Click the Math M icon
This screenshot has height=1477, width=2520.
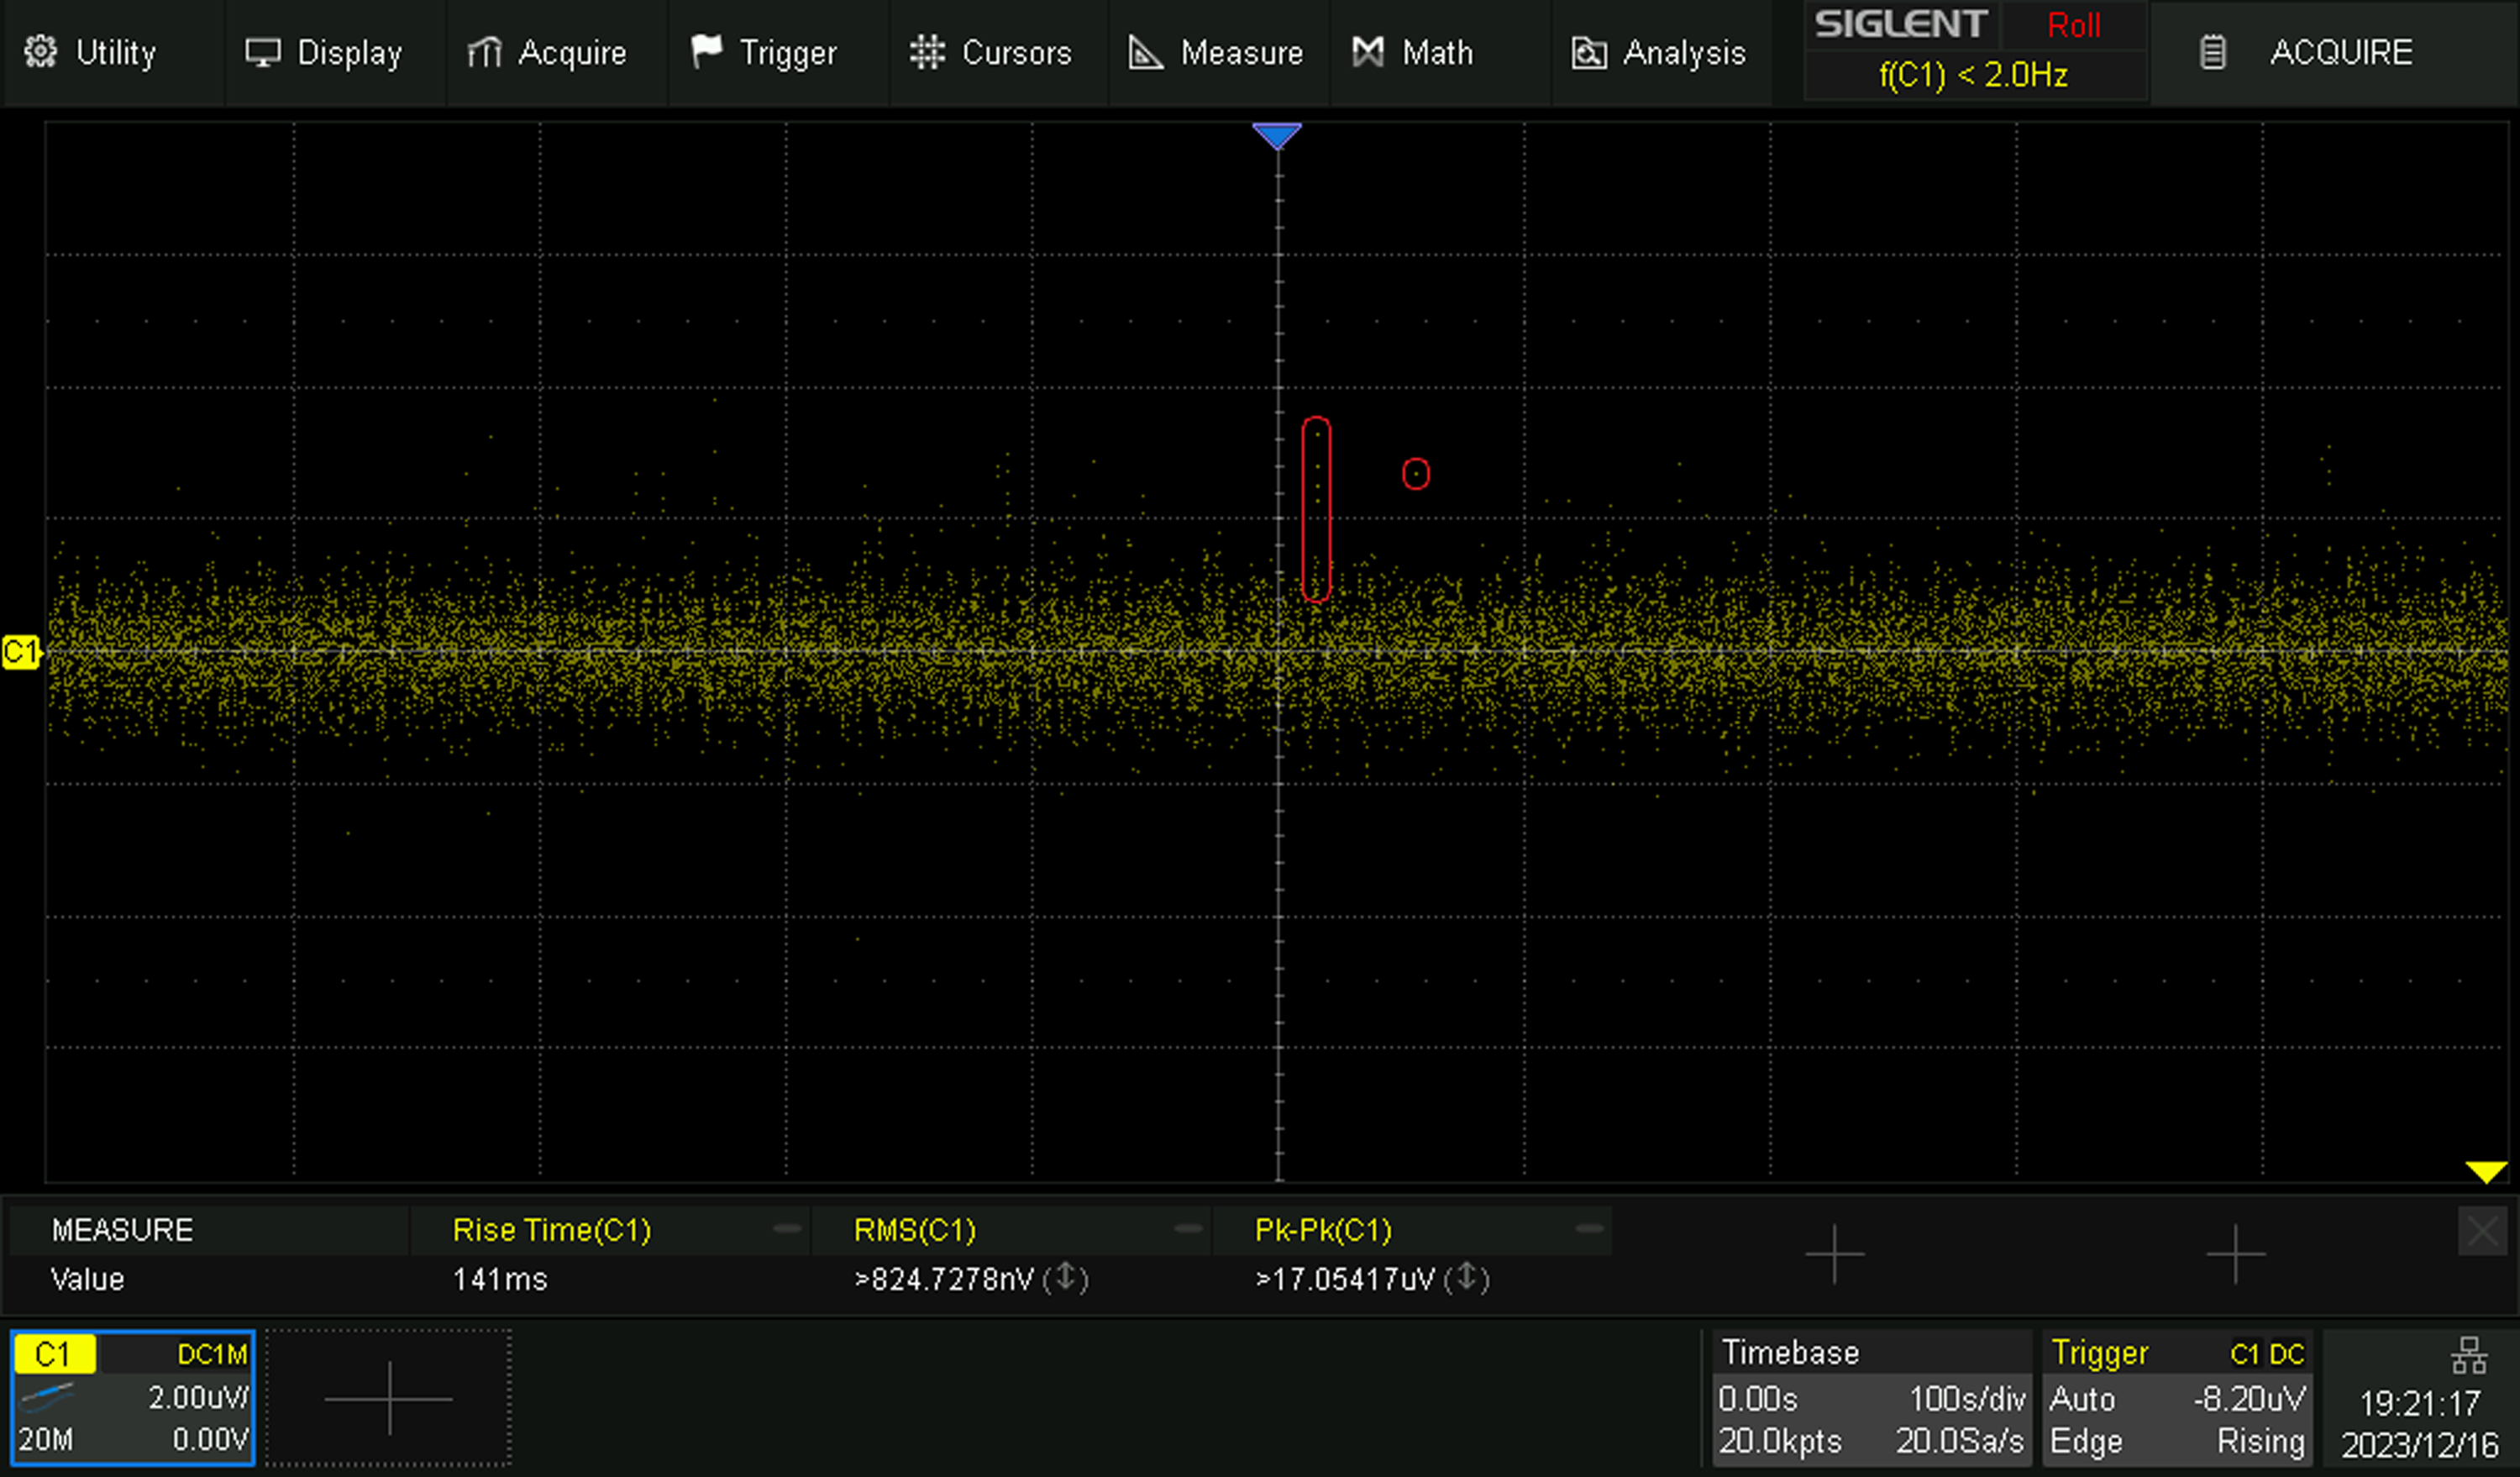point(1368,52)
